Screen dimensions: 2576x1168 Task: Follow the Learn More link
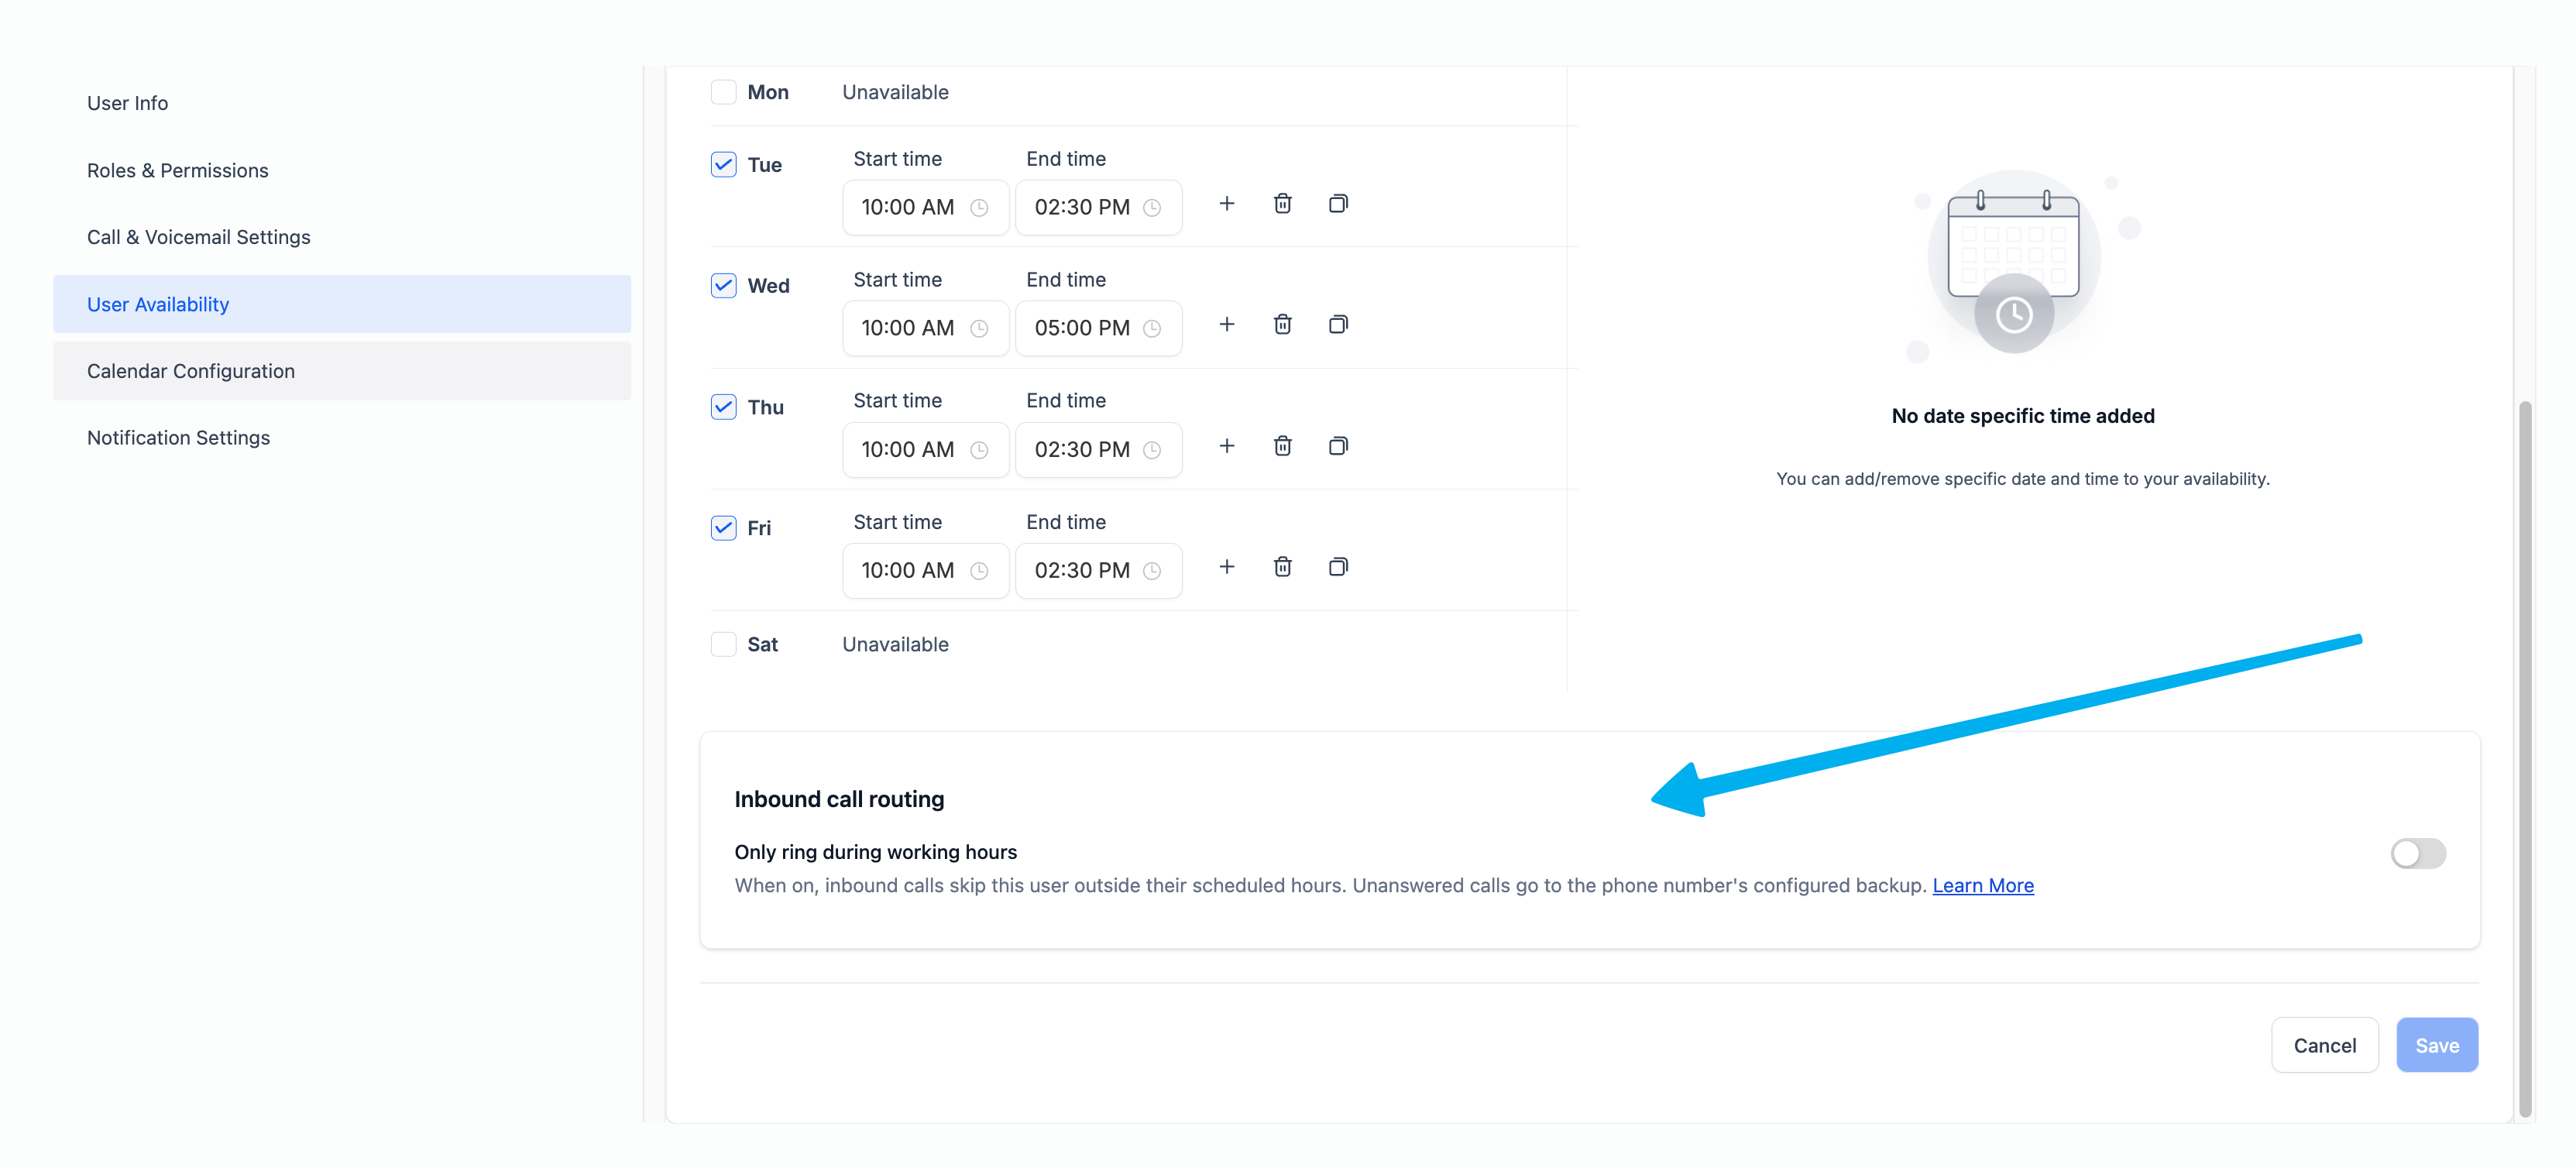[1982, 885]
